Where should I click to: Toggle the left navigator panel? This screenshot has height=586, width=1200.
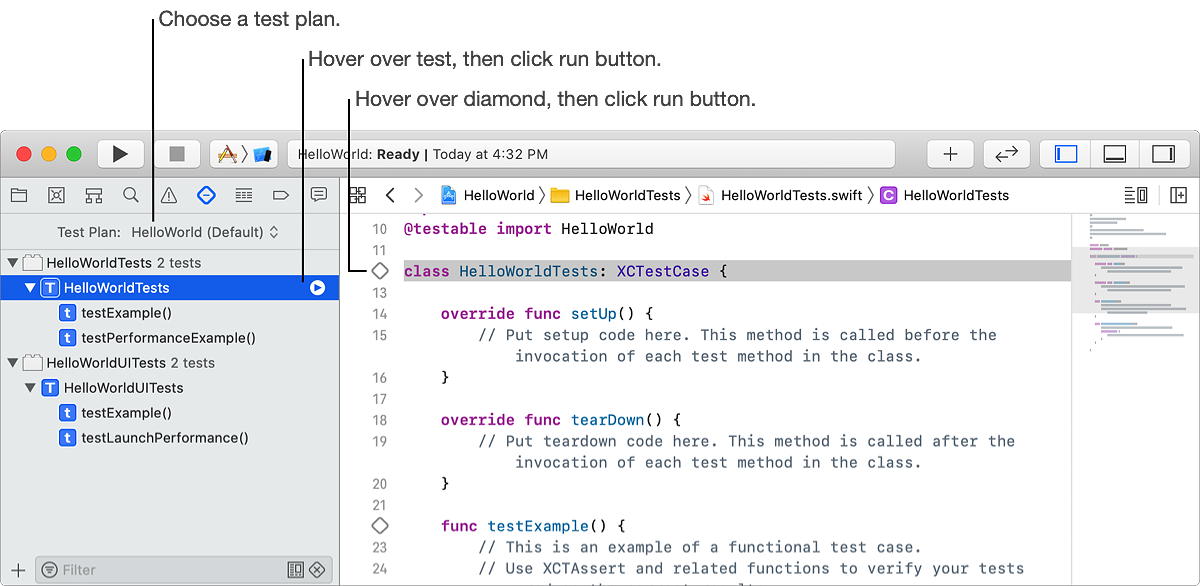(1066, 154)
